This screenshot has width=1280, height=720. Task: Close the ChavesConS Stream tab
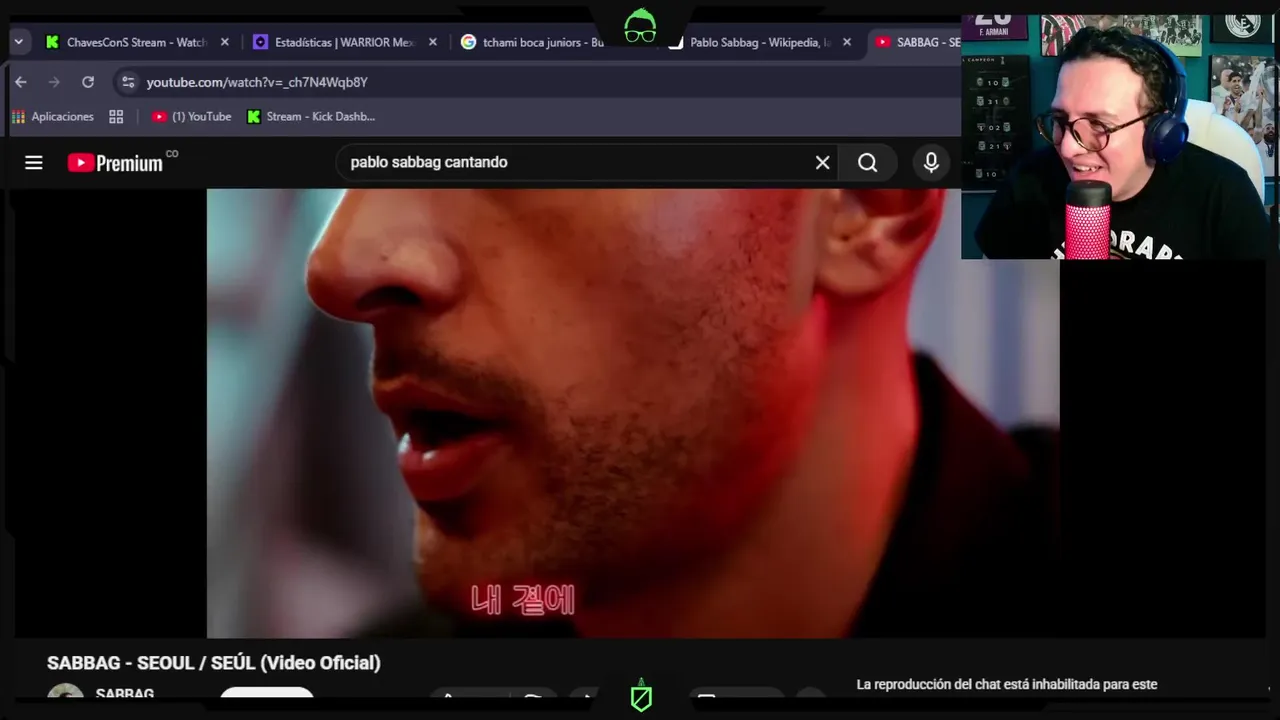coord(224,42)
